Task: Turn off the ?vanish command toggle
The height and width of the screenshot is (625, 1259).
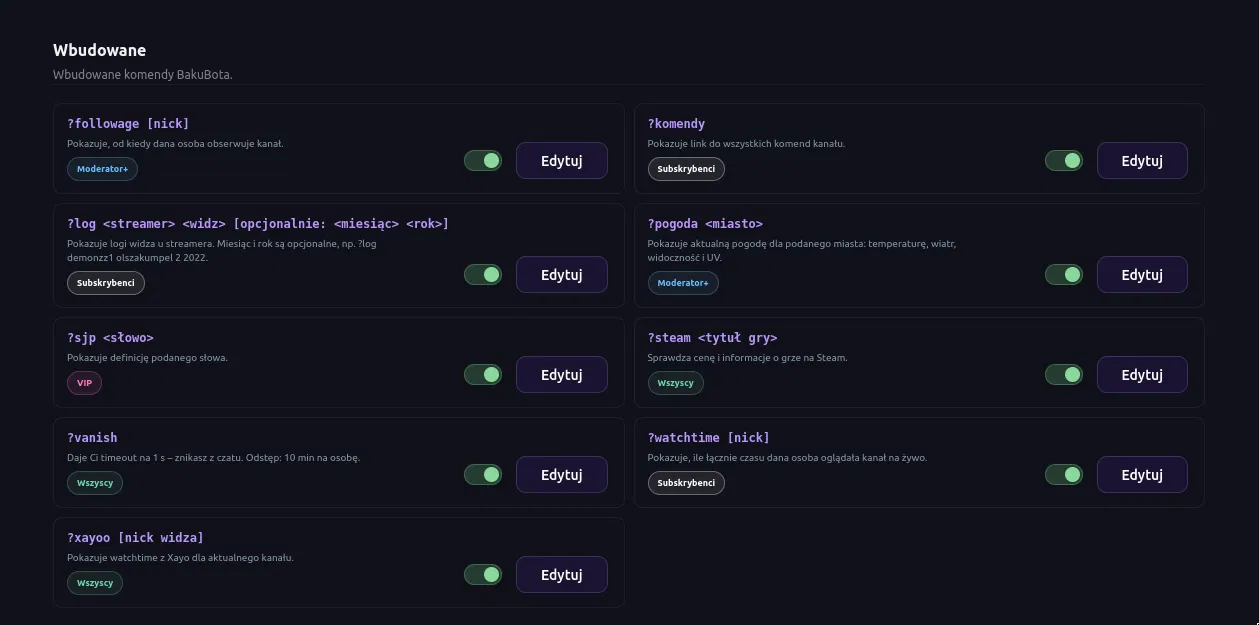Action: 483,474
